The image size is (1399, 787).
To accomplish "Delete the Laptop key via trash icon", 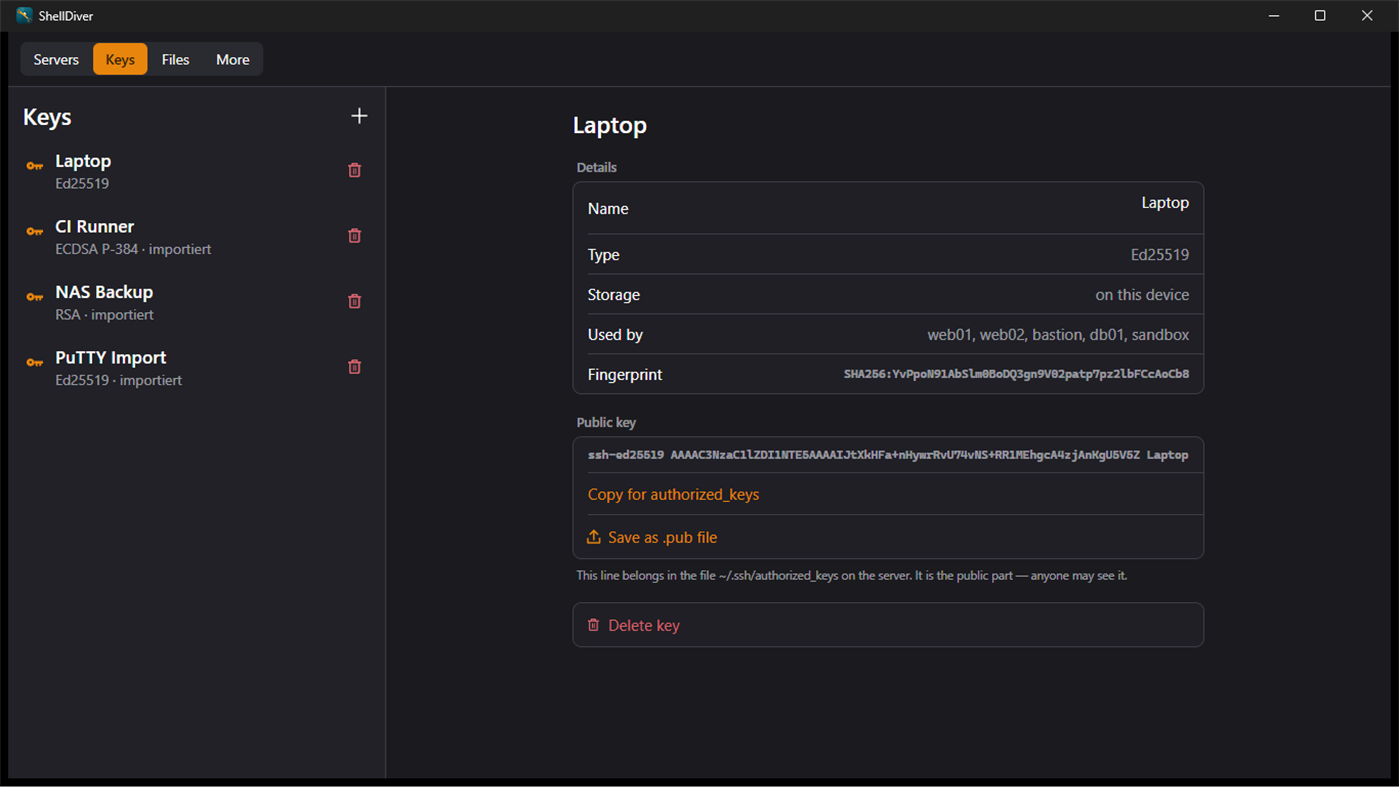I will [x=354, y=170].
